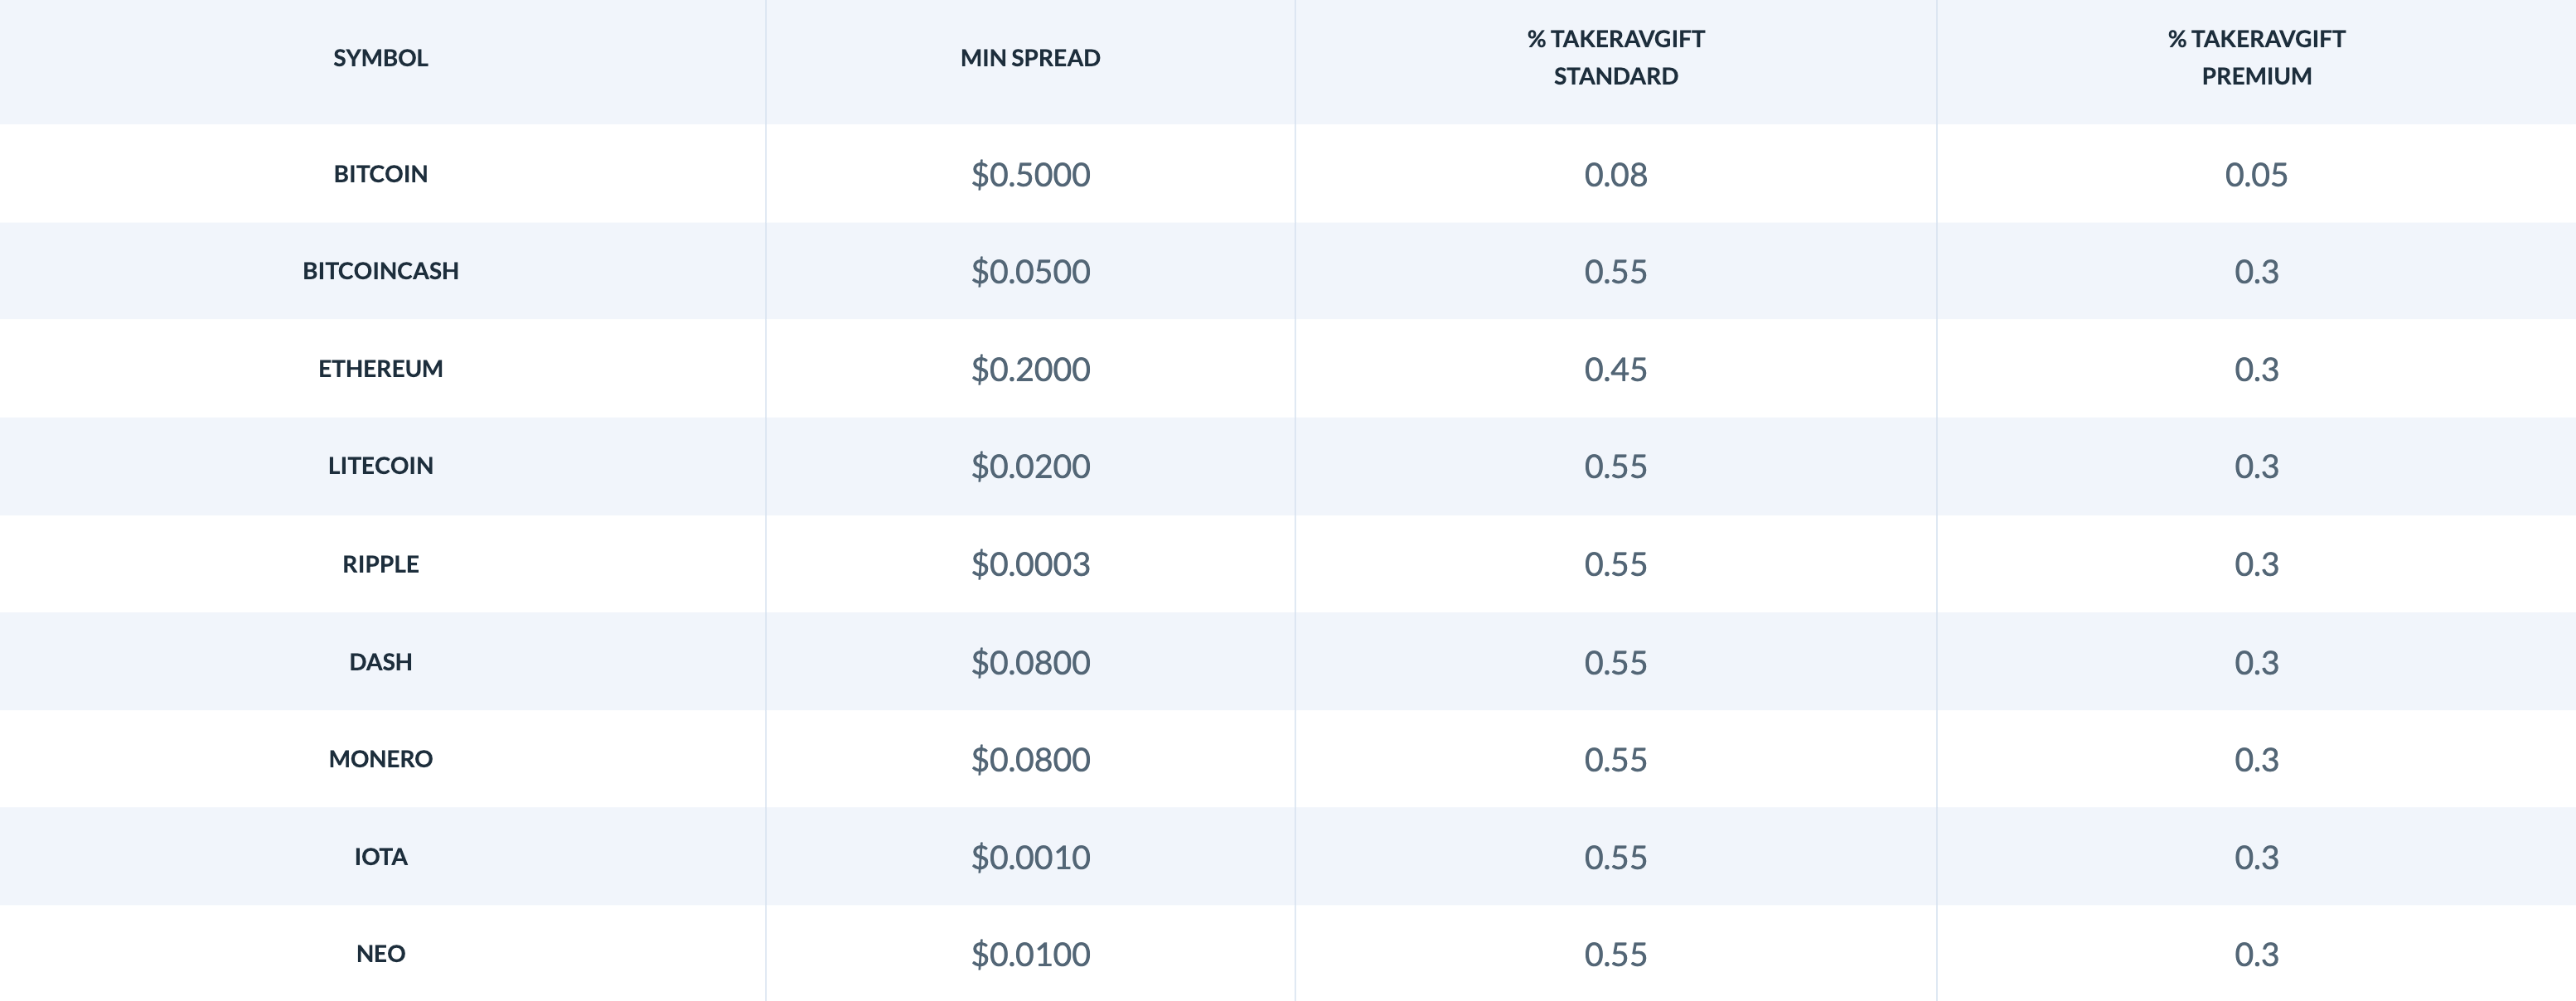Select the BITCOINCASH row label

[380, 271]
